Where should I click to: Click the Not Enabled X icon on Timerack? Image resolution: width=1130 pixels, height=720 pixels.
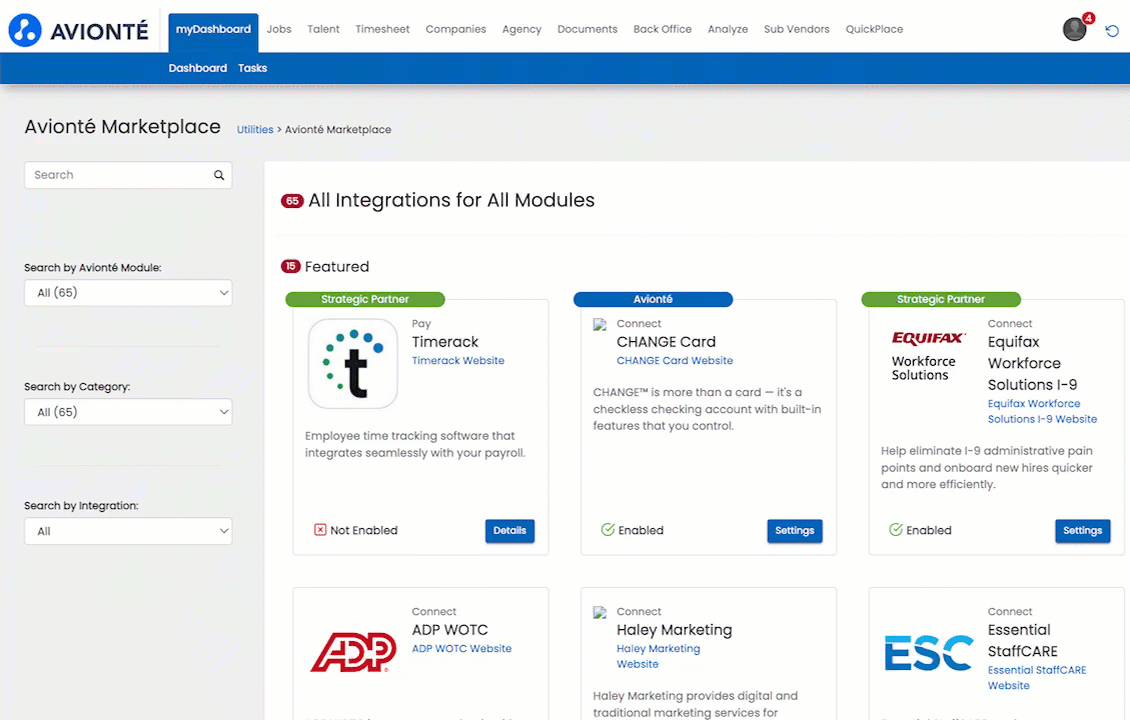point(320,530)
